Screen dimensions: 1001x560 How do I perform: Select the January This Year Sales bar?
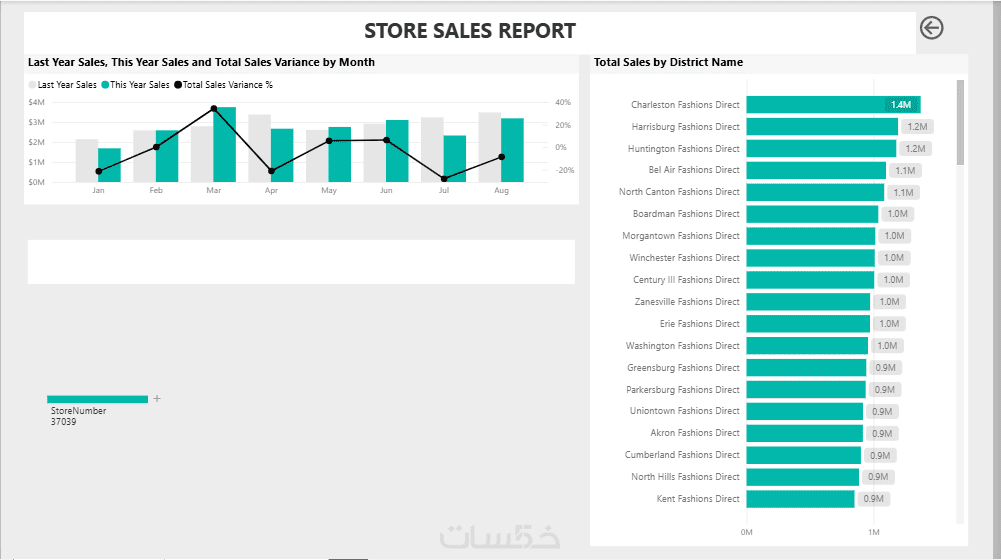point(109,165)
